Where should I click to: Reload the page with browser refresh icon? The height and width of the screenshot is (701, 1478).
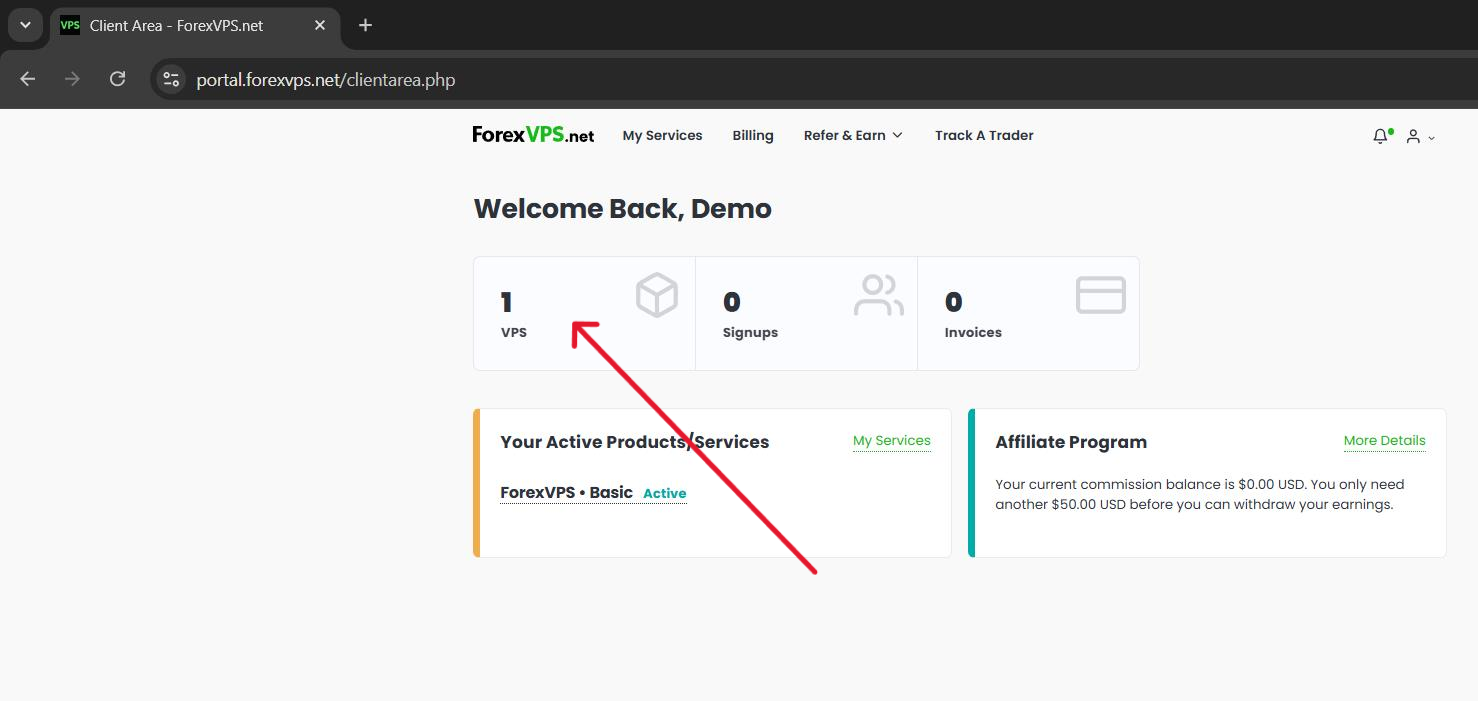pyautogui.click(x=117, y=79)
